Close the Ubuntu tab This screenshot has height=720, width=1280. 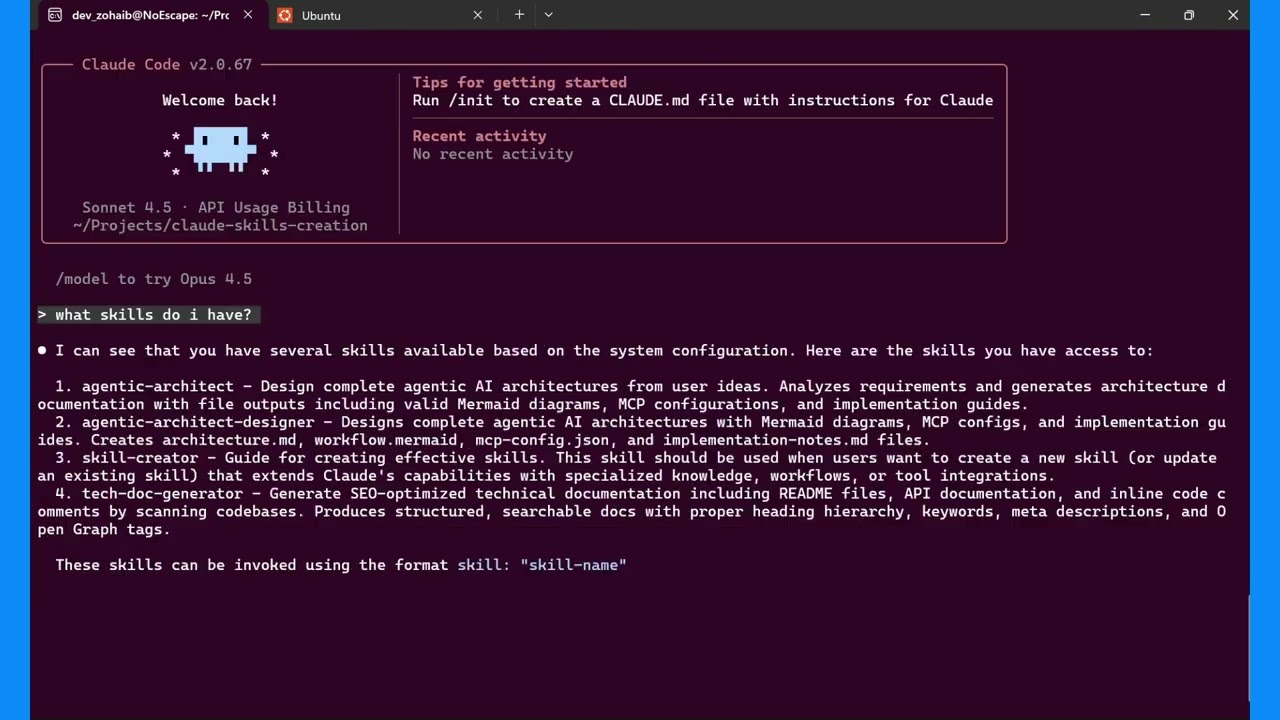click(x=477, y=15)
